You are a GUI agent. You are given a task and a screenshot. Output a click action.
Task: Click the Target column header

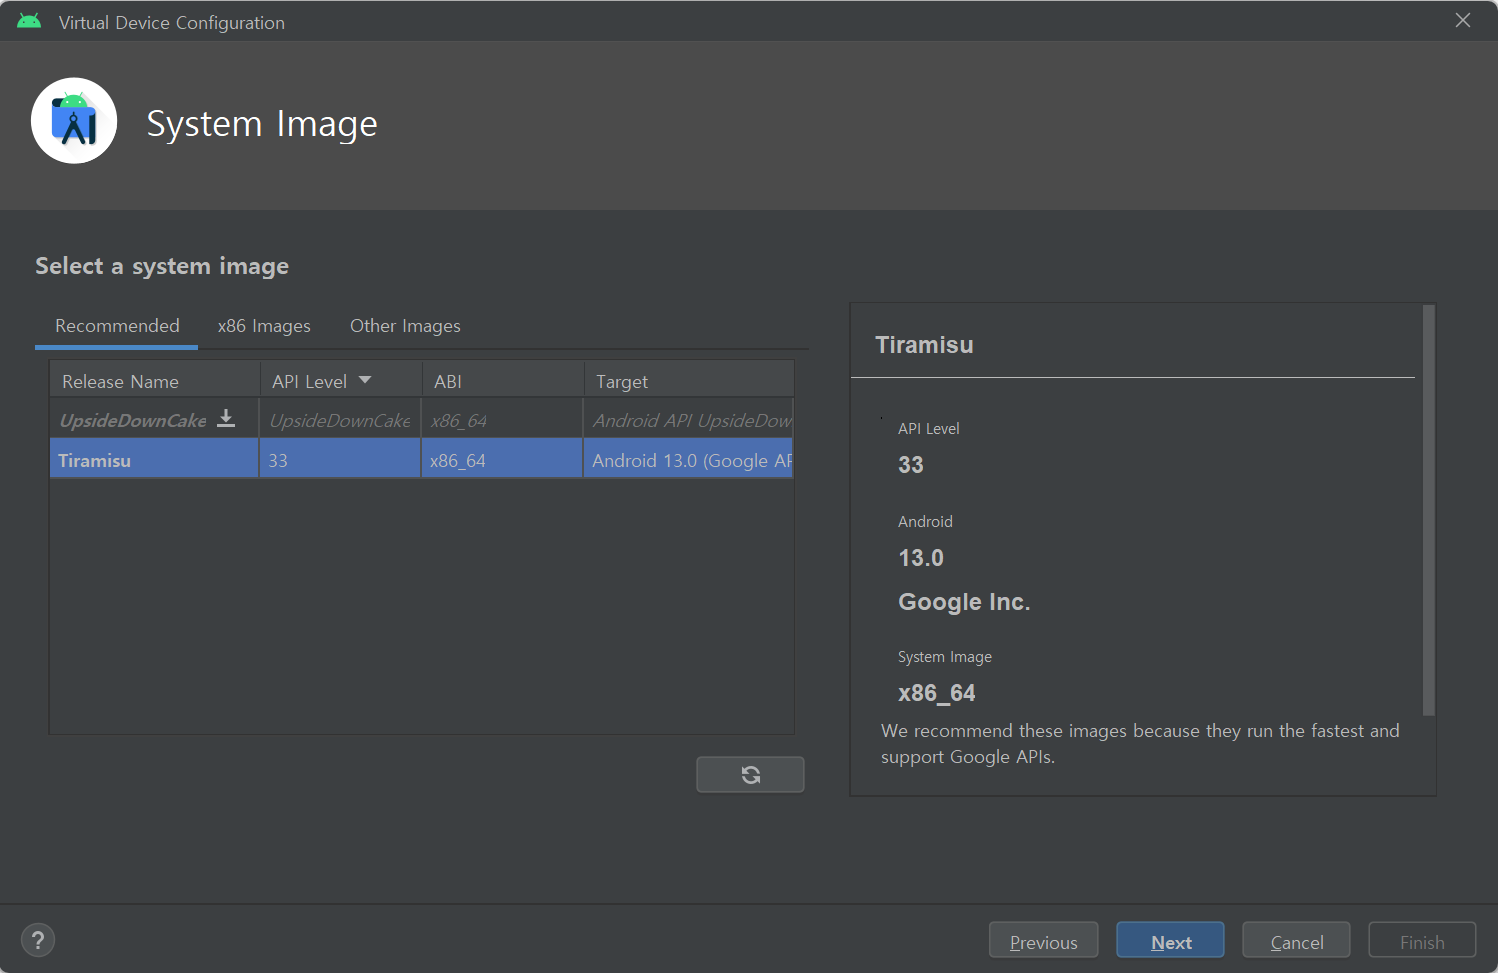coord(689,381)
